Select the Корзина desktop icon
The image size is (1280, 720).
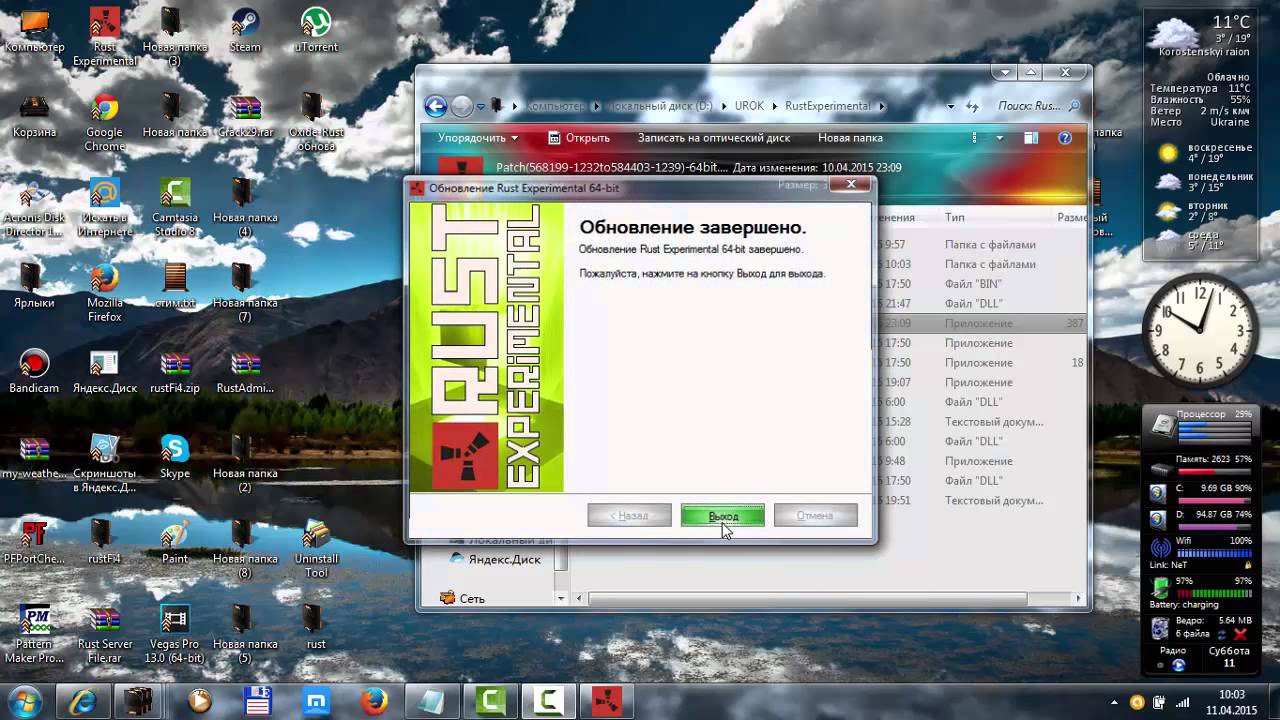tap(34, 116)
